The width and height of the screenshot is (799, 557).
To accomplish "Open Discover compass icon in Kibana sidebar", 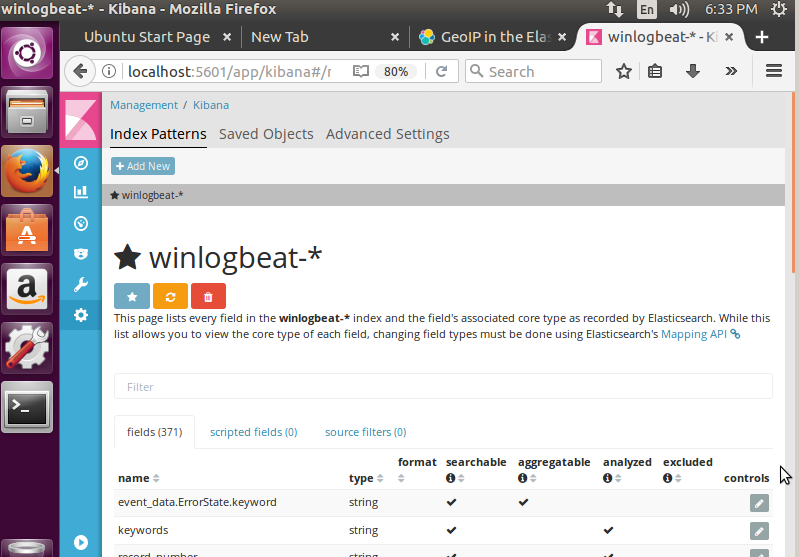I will point(81,163).
